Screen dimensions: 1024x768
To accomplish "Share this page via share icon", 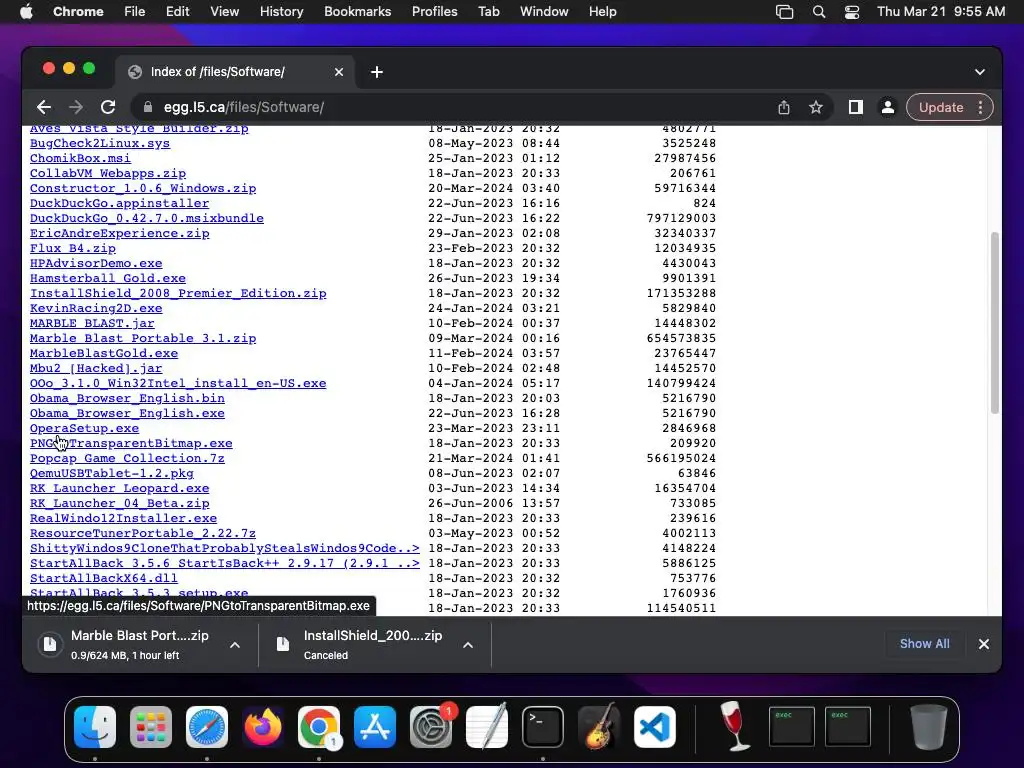I will [x=784, y=107].
